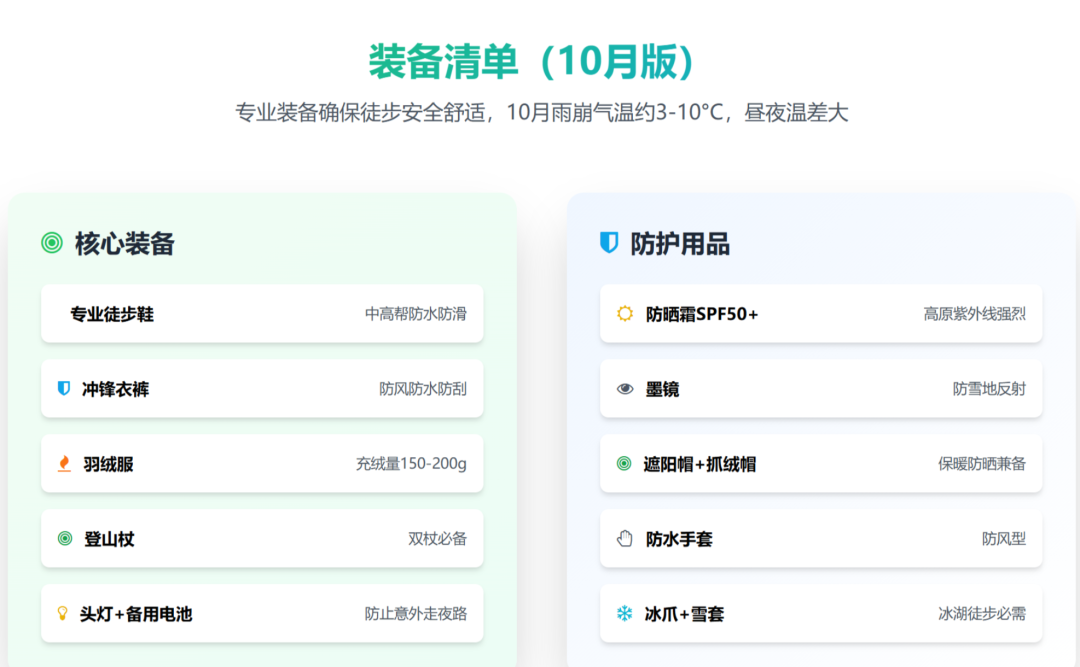Open the 冰爪+雪套 equipment details
The width and height of the screenshot is (1080, 667).
click(820, 613)
